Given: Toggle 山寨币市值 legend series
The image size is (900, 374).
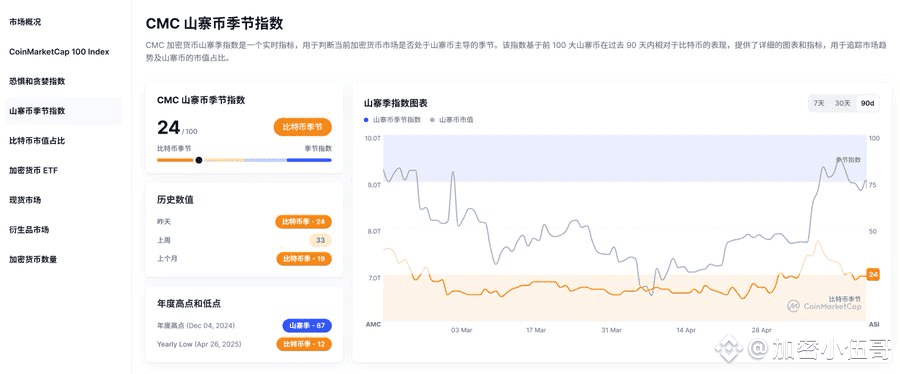Looking at the screenshot, I should 452,120.
